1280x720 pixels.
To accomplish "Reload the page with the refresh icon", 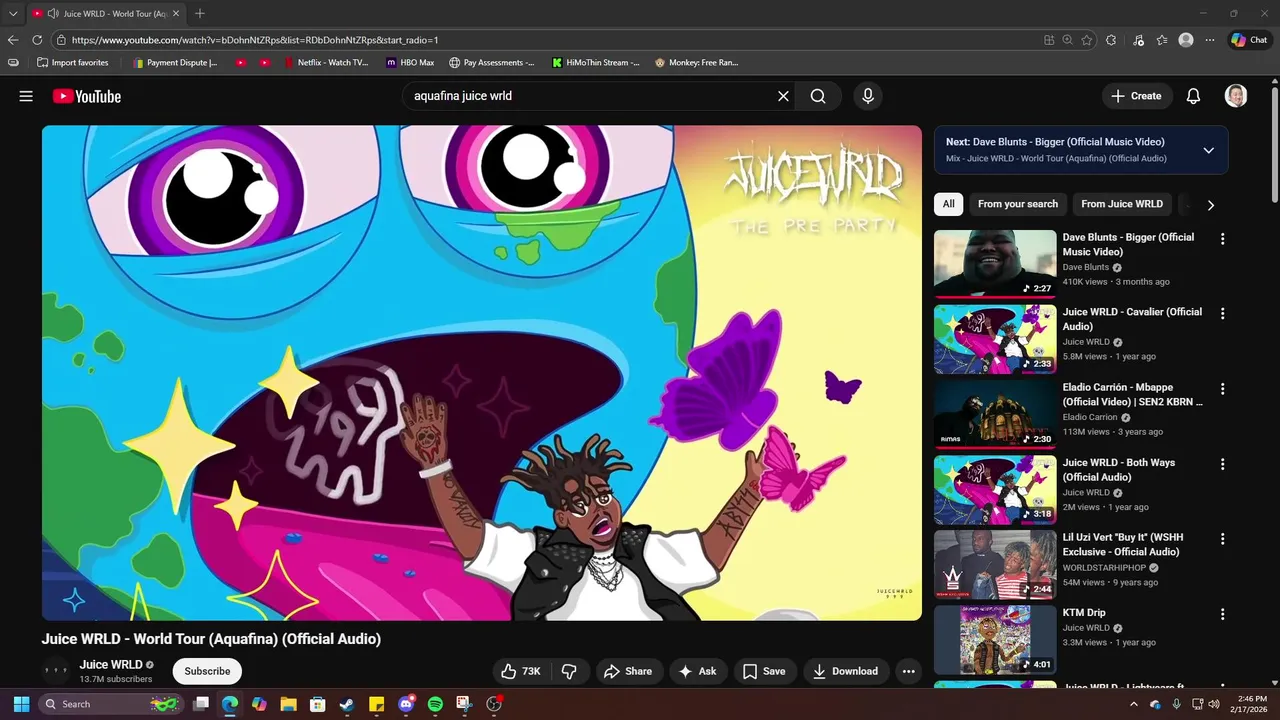I will [37, 40].
